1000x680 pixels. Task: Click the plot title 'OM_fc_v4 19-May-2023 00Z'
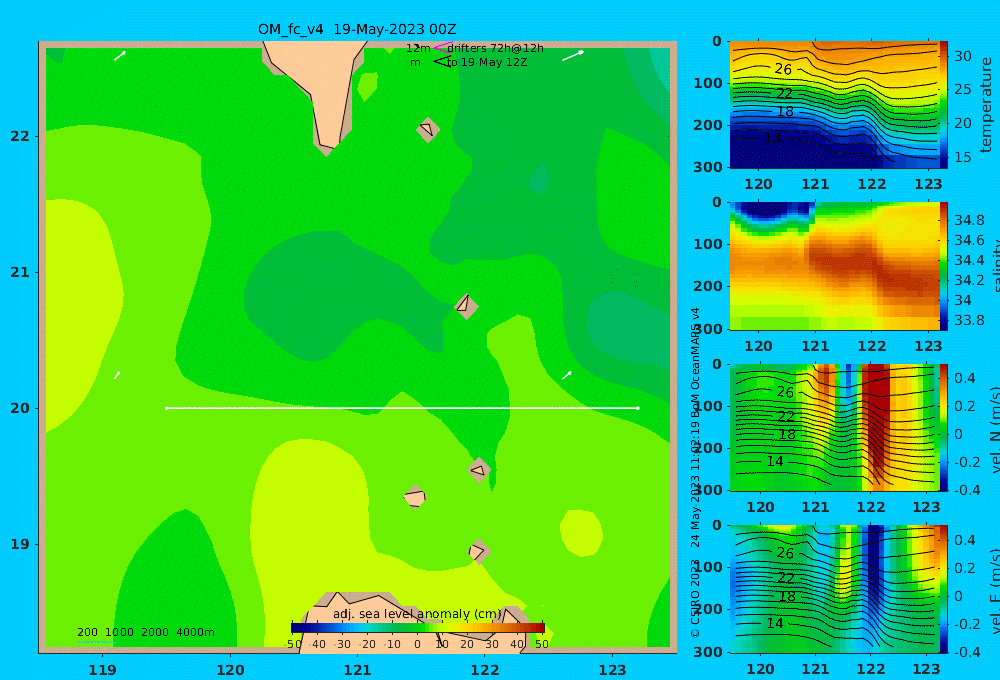[x=357, y=29]
